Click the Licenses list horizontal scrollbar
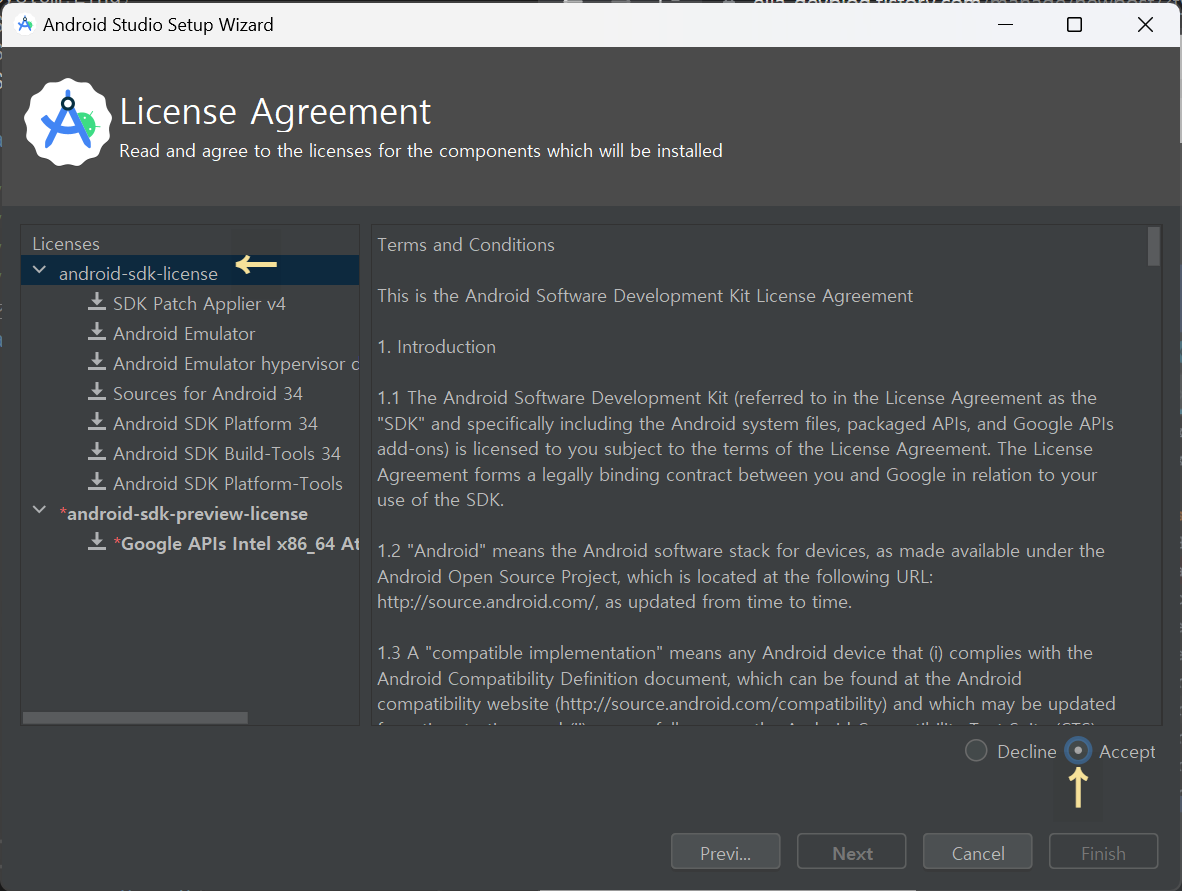Image resolution: width=1182 pixels, height=891 pixels. click(x=135, y=718)
